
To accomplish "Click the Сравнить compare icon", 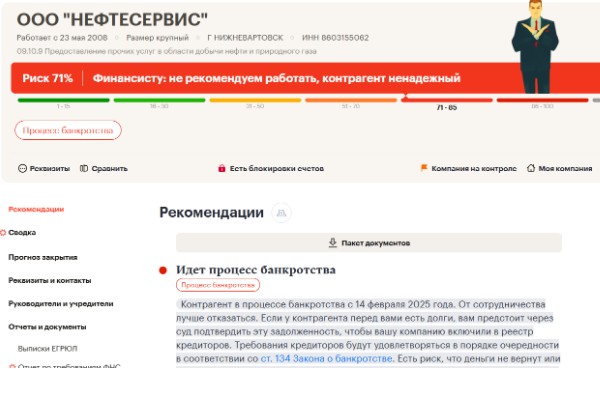I will click(x=84, y=168).
